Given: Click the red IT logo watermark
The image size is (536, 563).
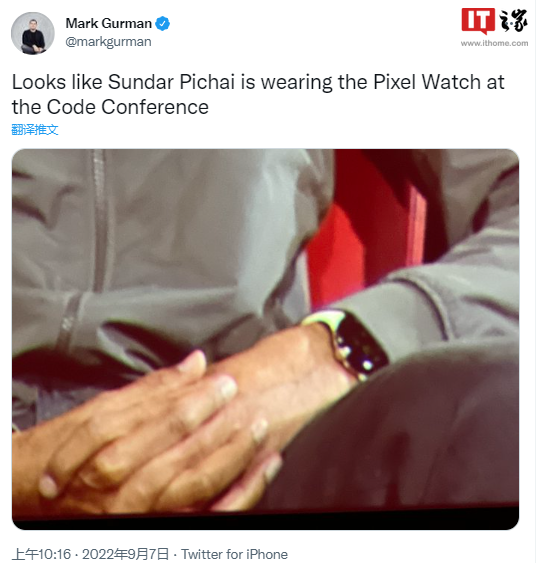Looking at the screenshot, I should coord(478,20).
